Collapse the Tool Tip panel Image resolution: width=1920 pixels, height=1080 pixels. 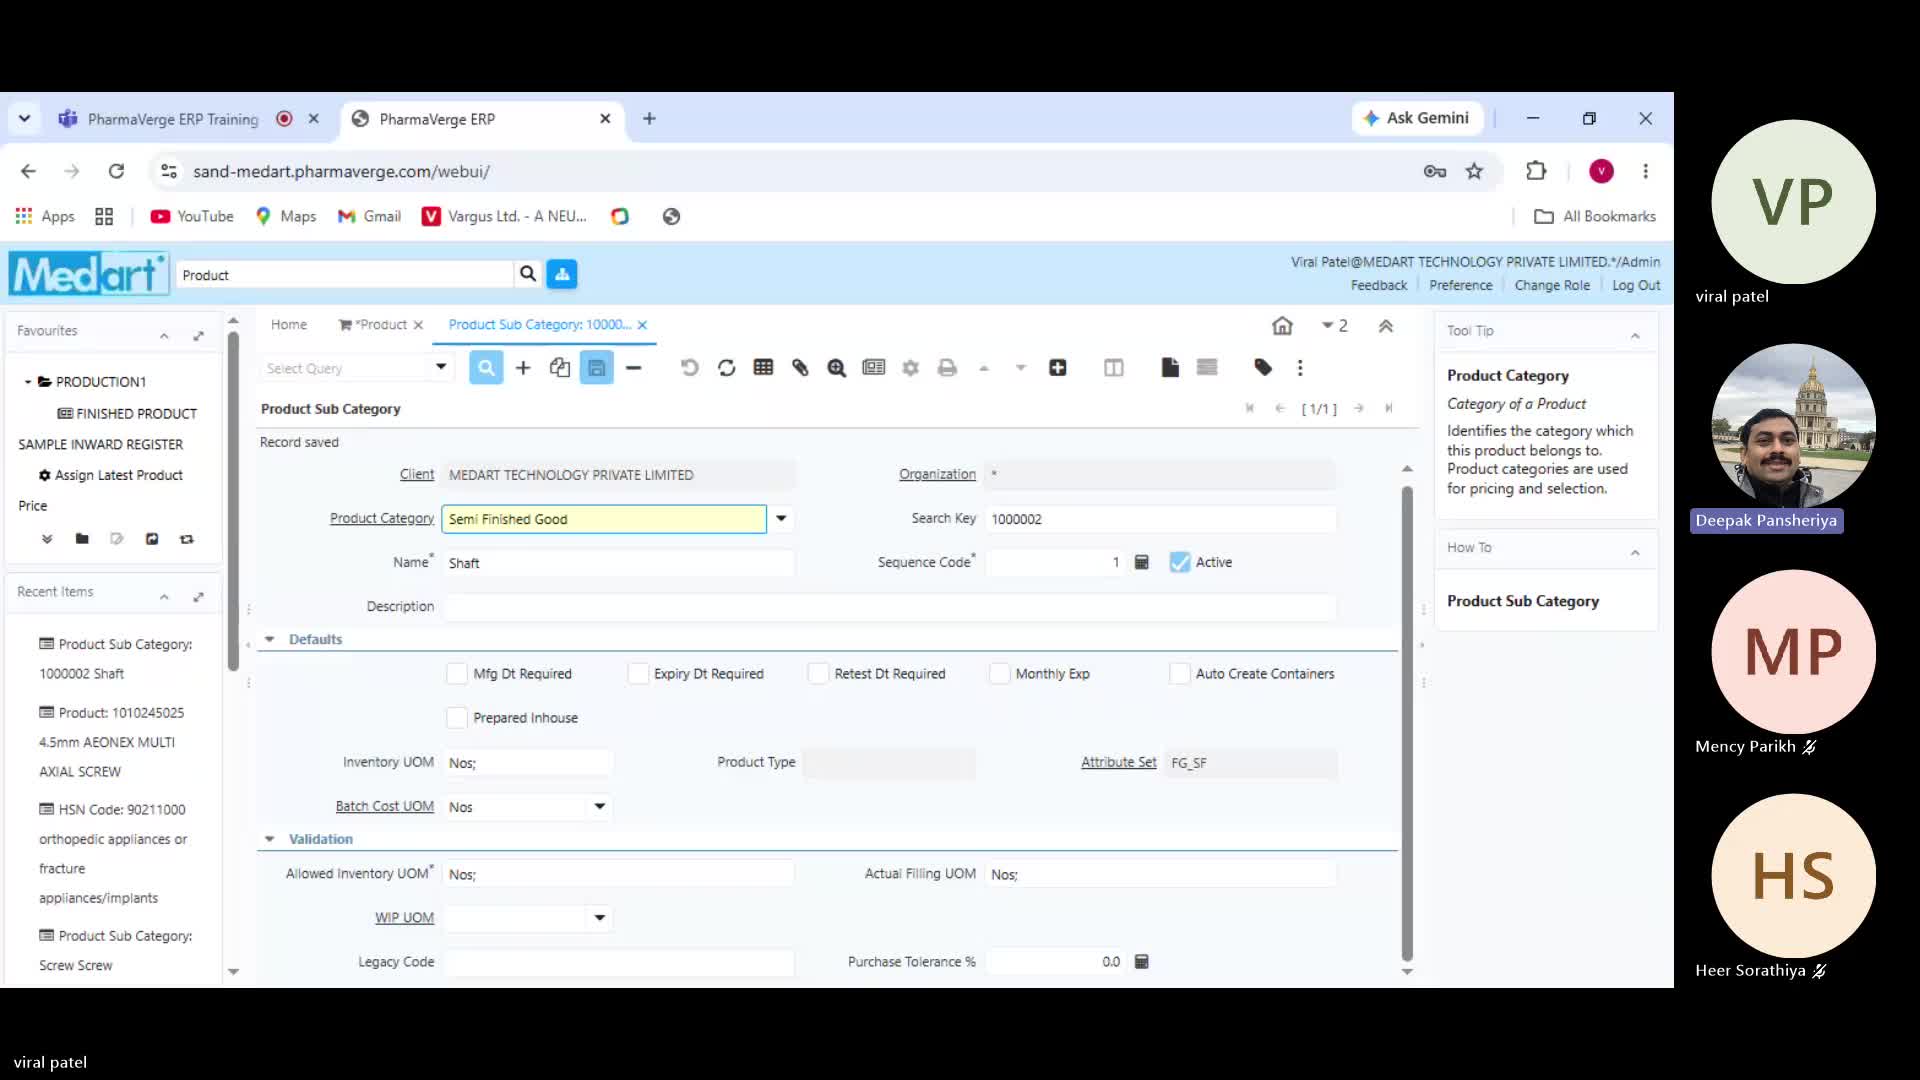[x=1635, y=336]
